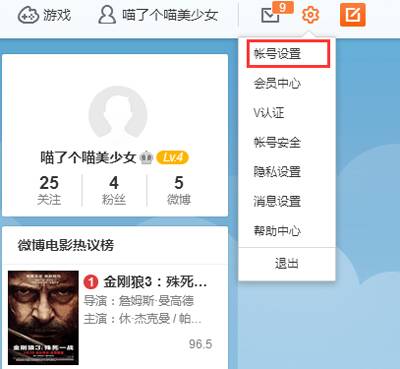The image size is (400, 369).
Task: Open the 游戏 game controller icon
Action: tap(28, 15)
